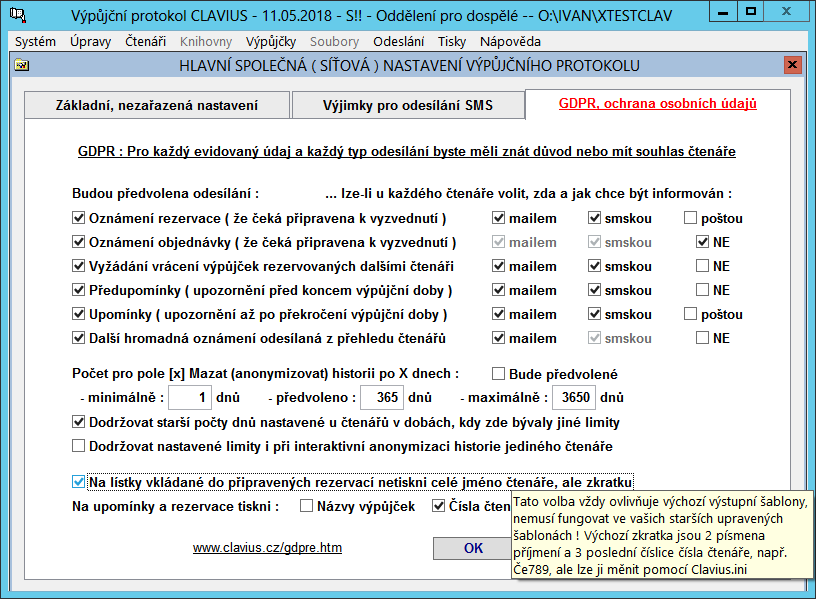Enable Názvy výpůjček checkbox
This screenshot has width=816, height=599.
pos(307,506)
